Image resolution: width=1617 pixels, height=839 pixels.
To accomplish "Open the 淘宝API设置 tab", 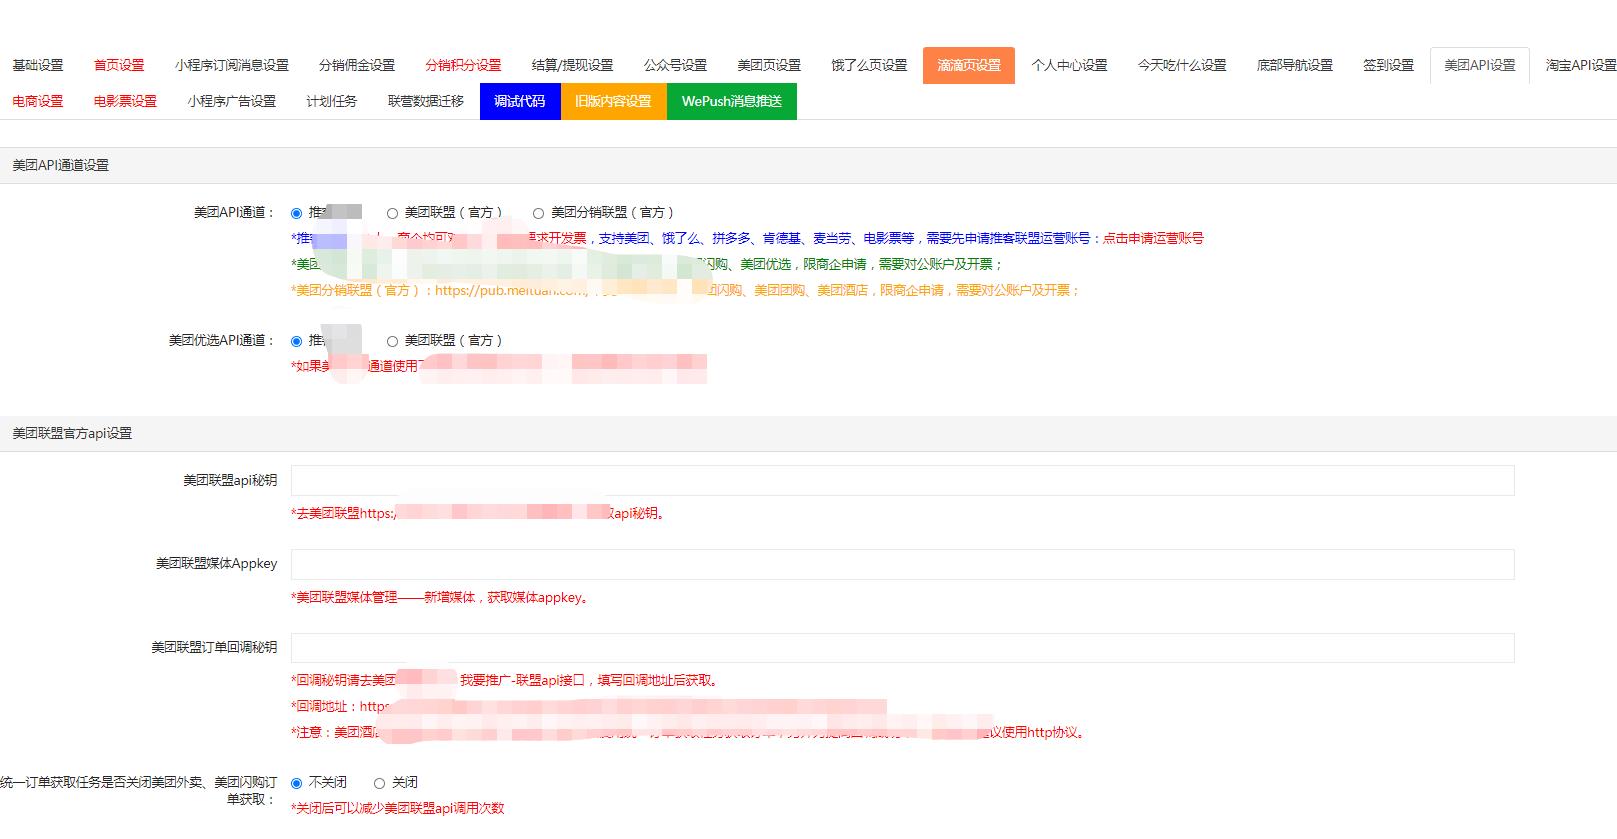I will [x=1581, y=65].
